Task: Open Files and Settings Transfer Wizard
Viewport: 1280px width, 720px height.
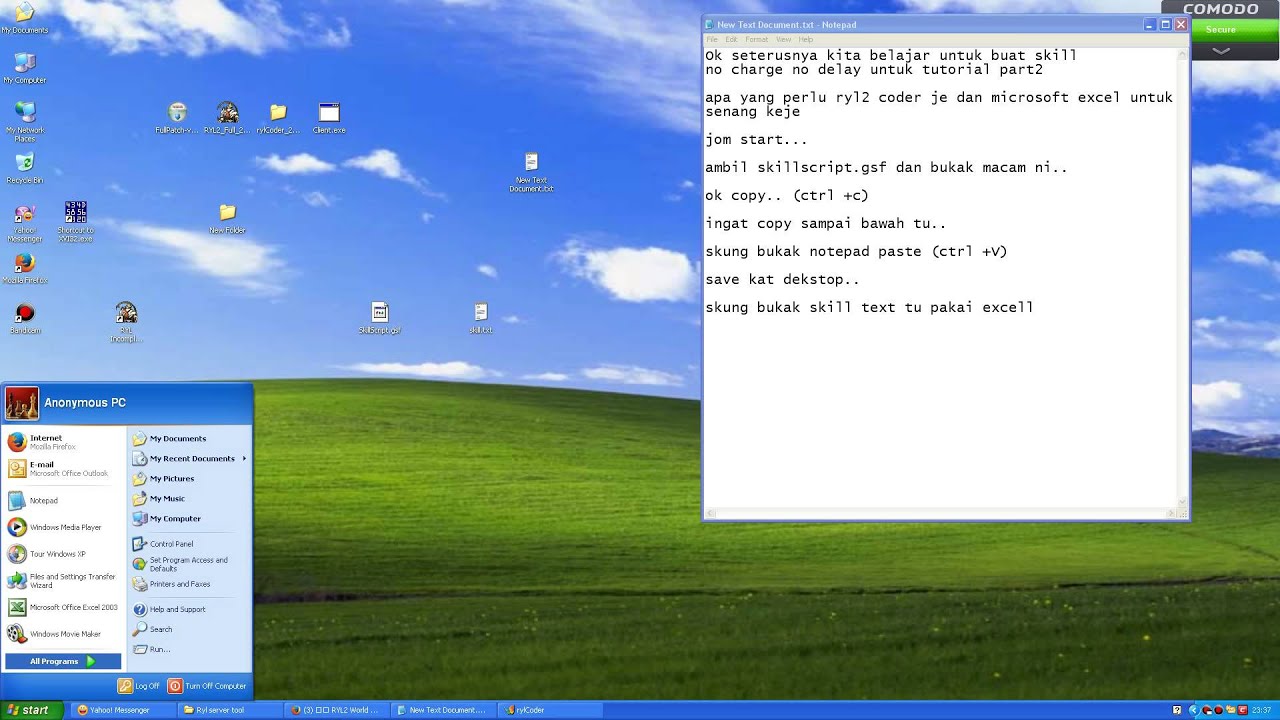Action: pyautogui.click(x=63, y=580)
